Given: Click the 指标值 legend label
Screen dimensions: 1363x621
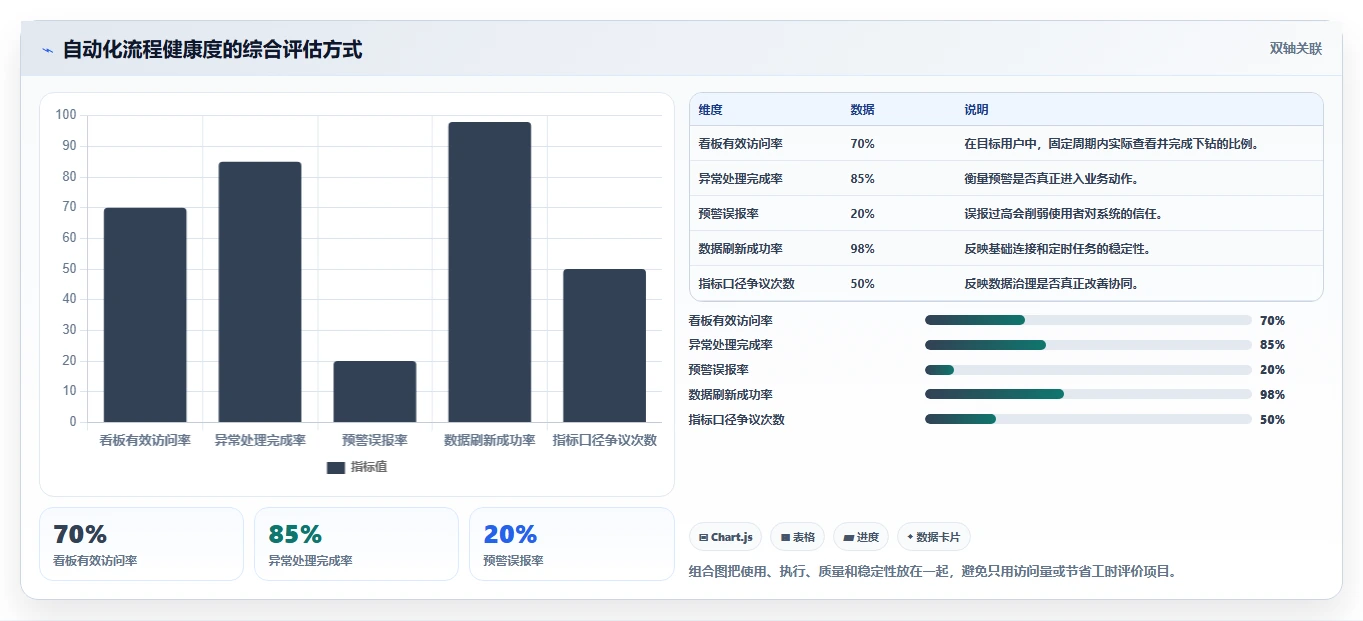Looking at the screenshot, I should pyautogui.click(x=369, y=467).
